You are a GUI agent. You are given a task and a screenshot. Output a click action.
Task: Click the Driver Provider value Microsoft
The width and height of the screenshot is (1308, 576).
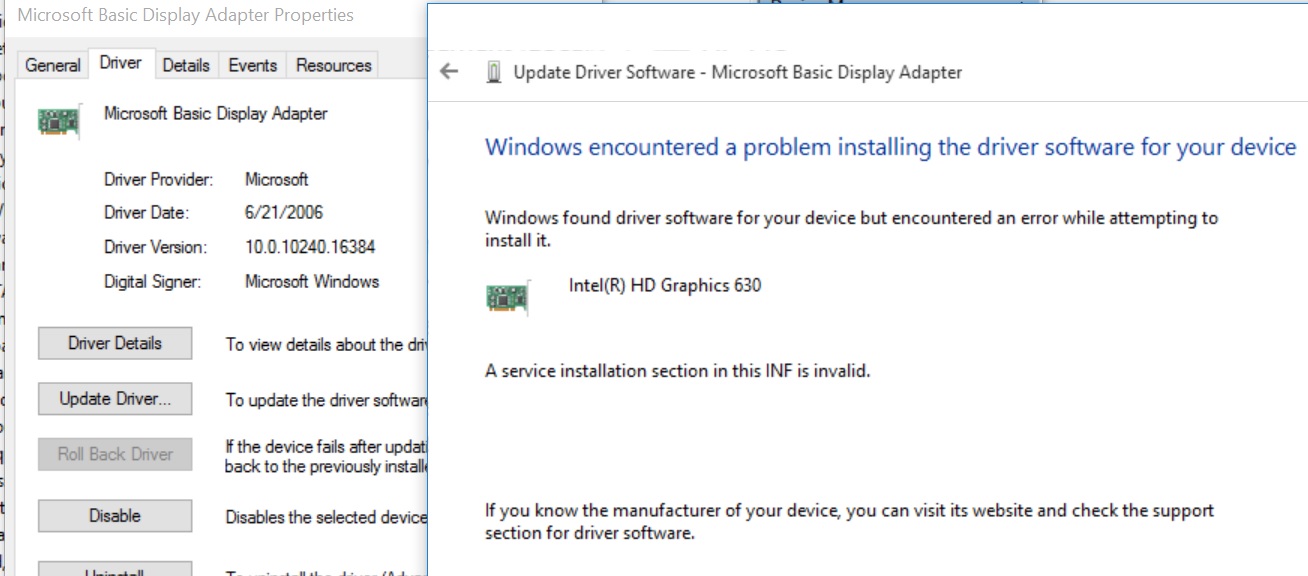[x=277, y=180]
